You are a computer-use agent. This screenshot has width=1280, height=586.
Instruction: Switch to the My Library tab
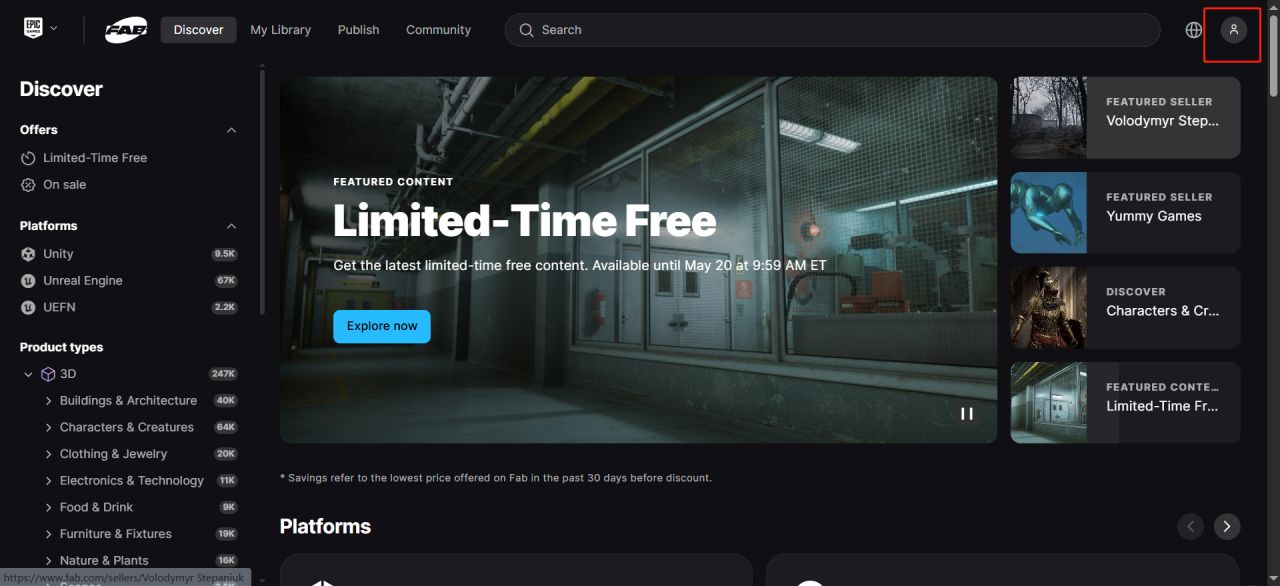coord(280,30)
